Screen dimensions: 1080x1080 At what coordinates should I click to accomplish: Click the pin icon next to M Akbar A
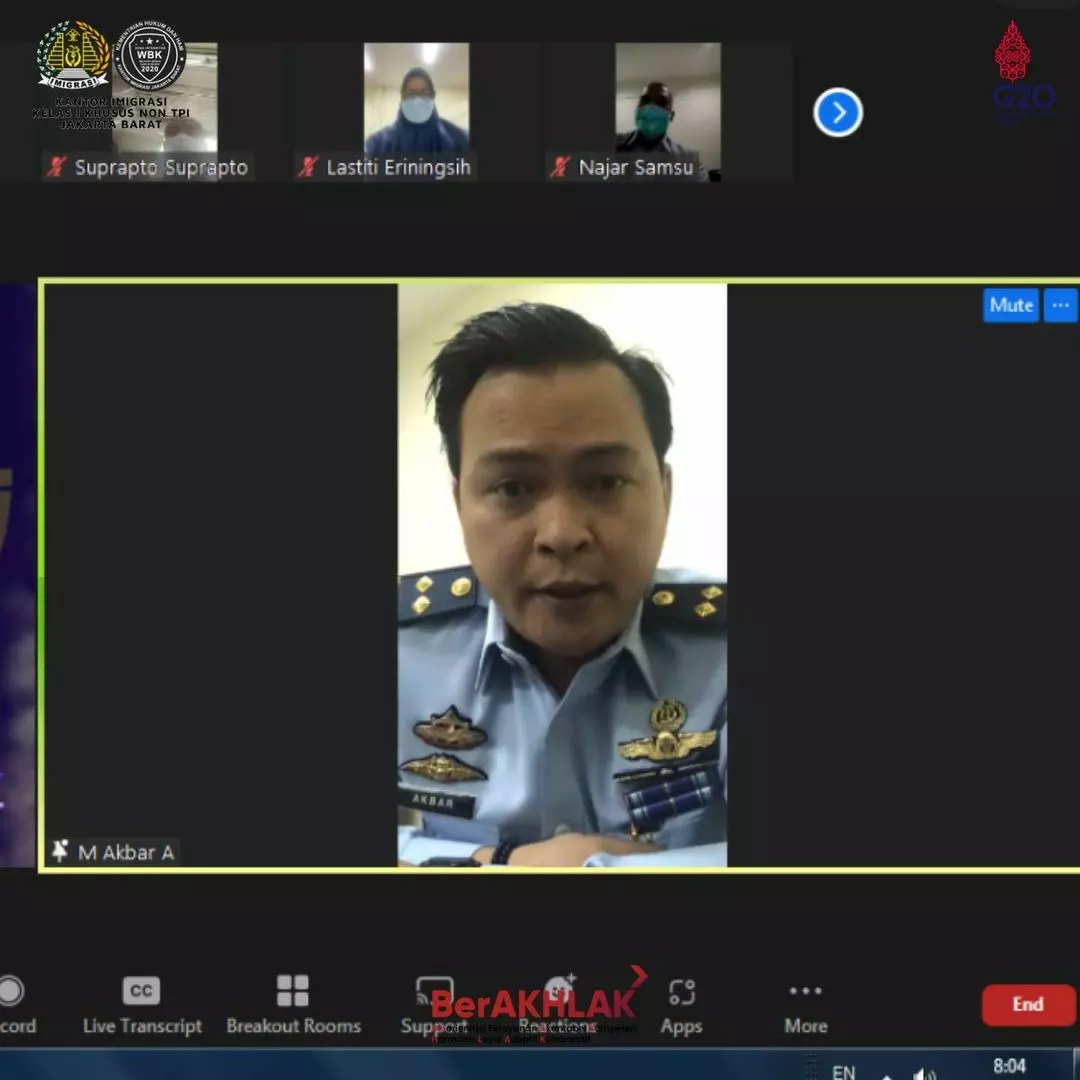pos(61,851)
